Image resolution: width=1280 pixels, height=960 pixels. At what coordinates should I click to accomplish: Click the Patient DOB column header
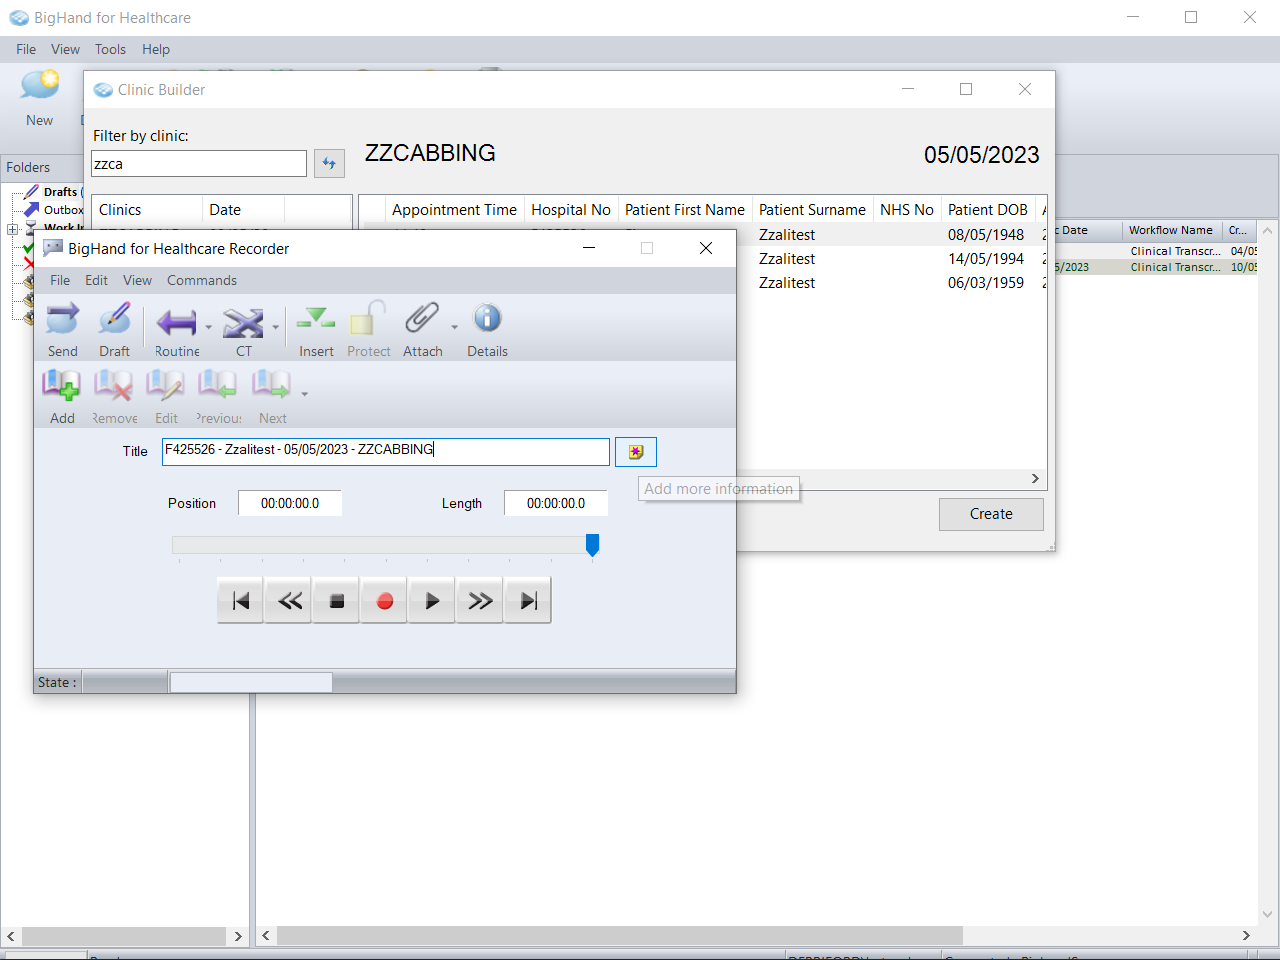click(x=988, y=209)
